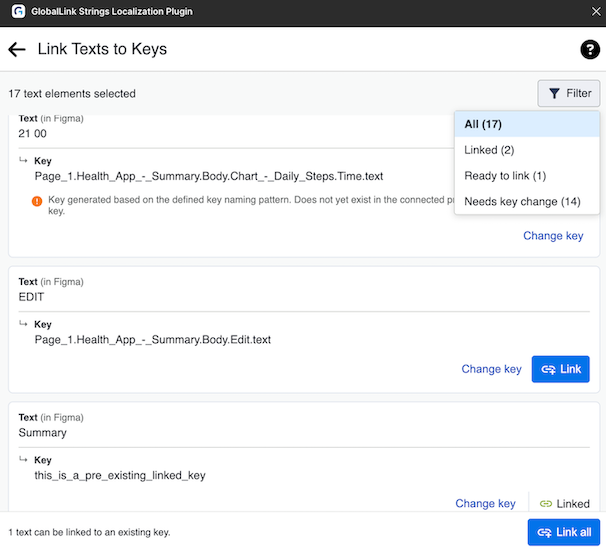Click the GlobalLink plugin logo icon
Image resolution: width=606 pixels, height=550 pixels.
[x=18, y=11]
